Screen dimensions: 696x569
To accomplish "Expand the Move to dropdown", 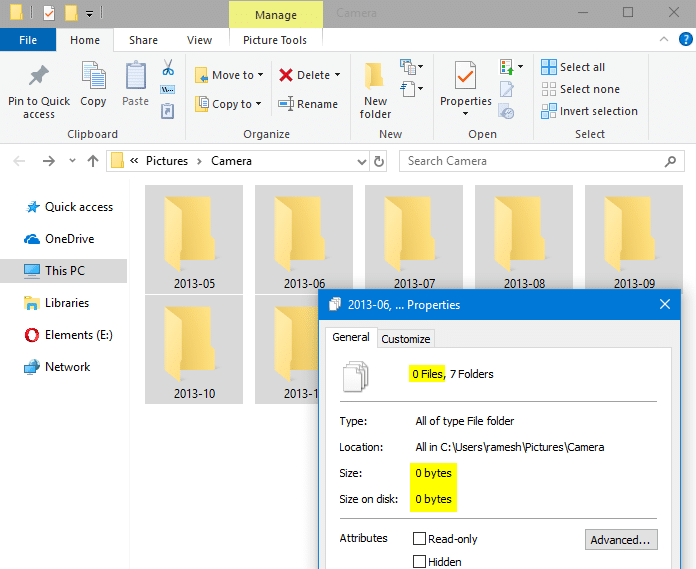I will 261,75.
